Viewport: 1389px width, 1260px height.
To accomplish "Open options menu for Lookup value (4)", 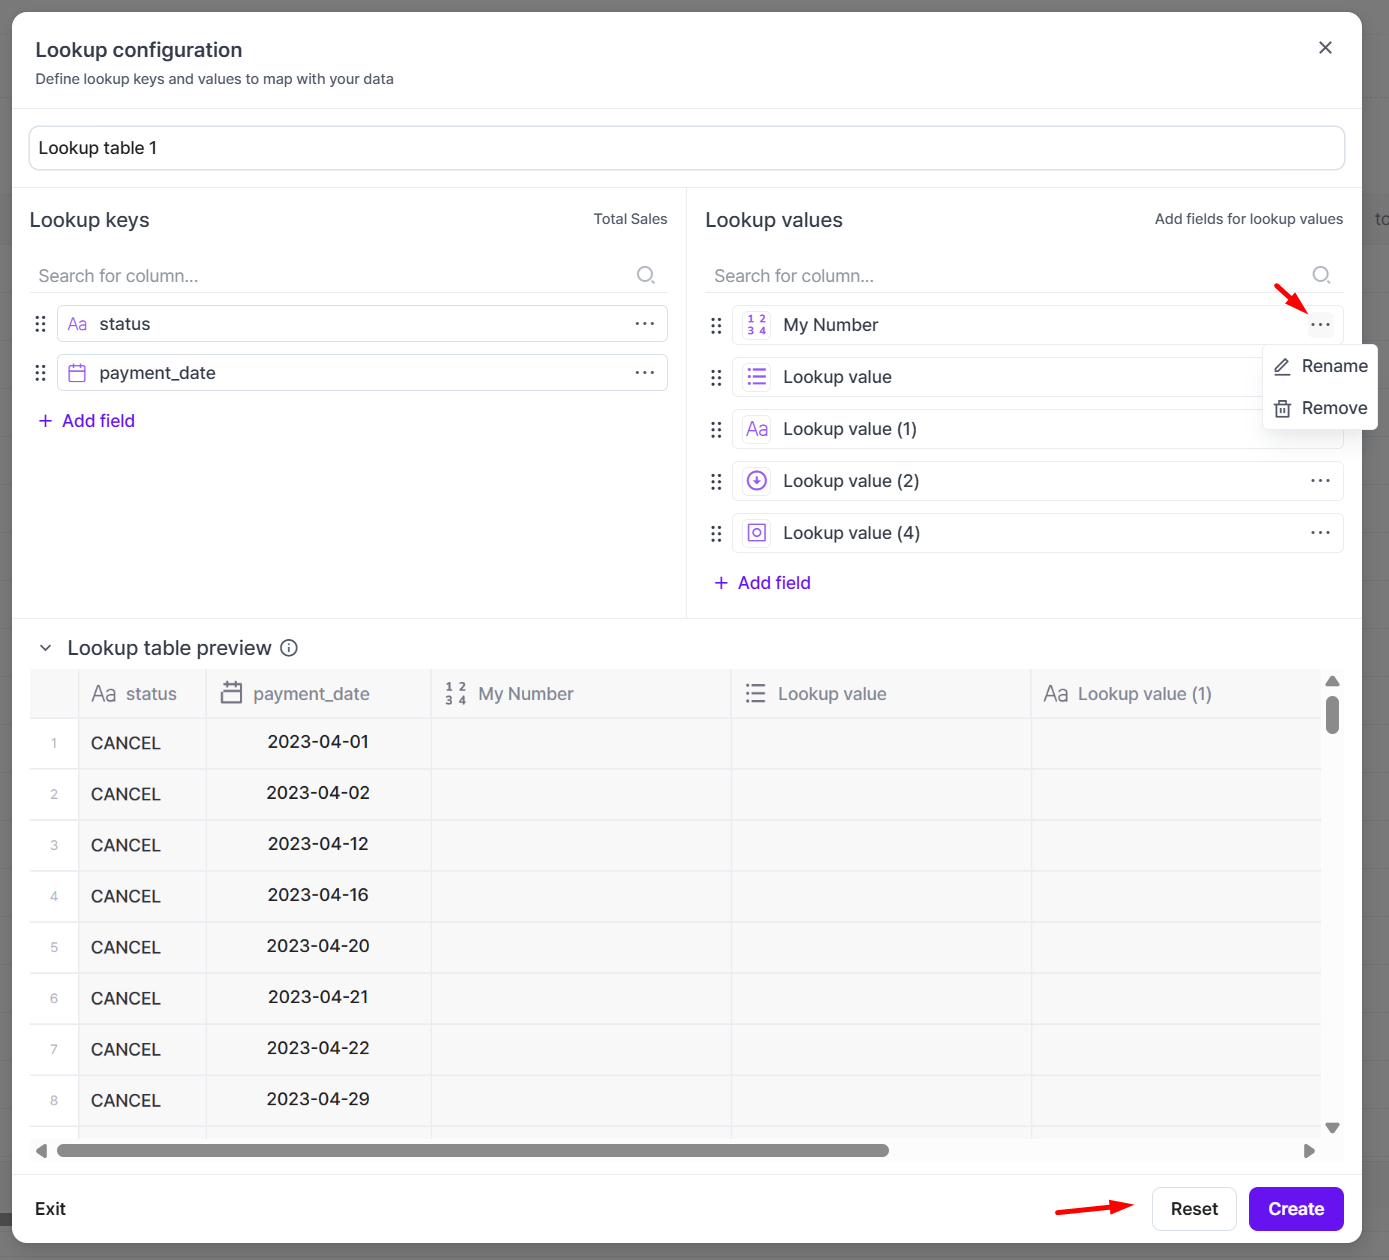I will [1320, 533].
